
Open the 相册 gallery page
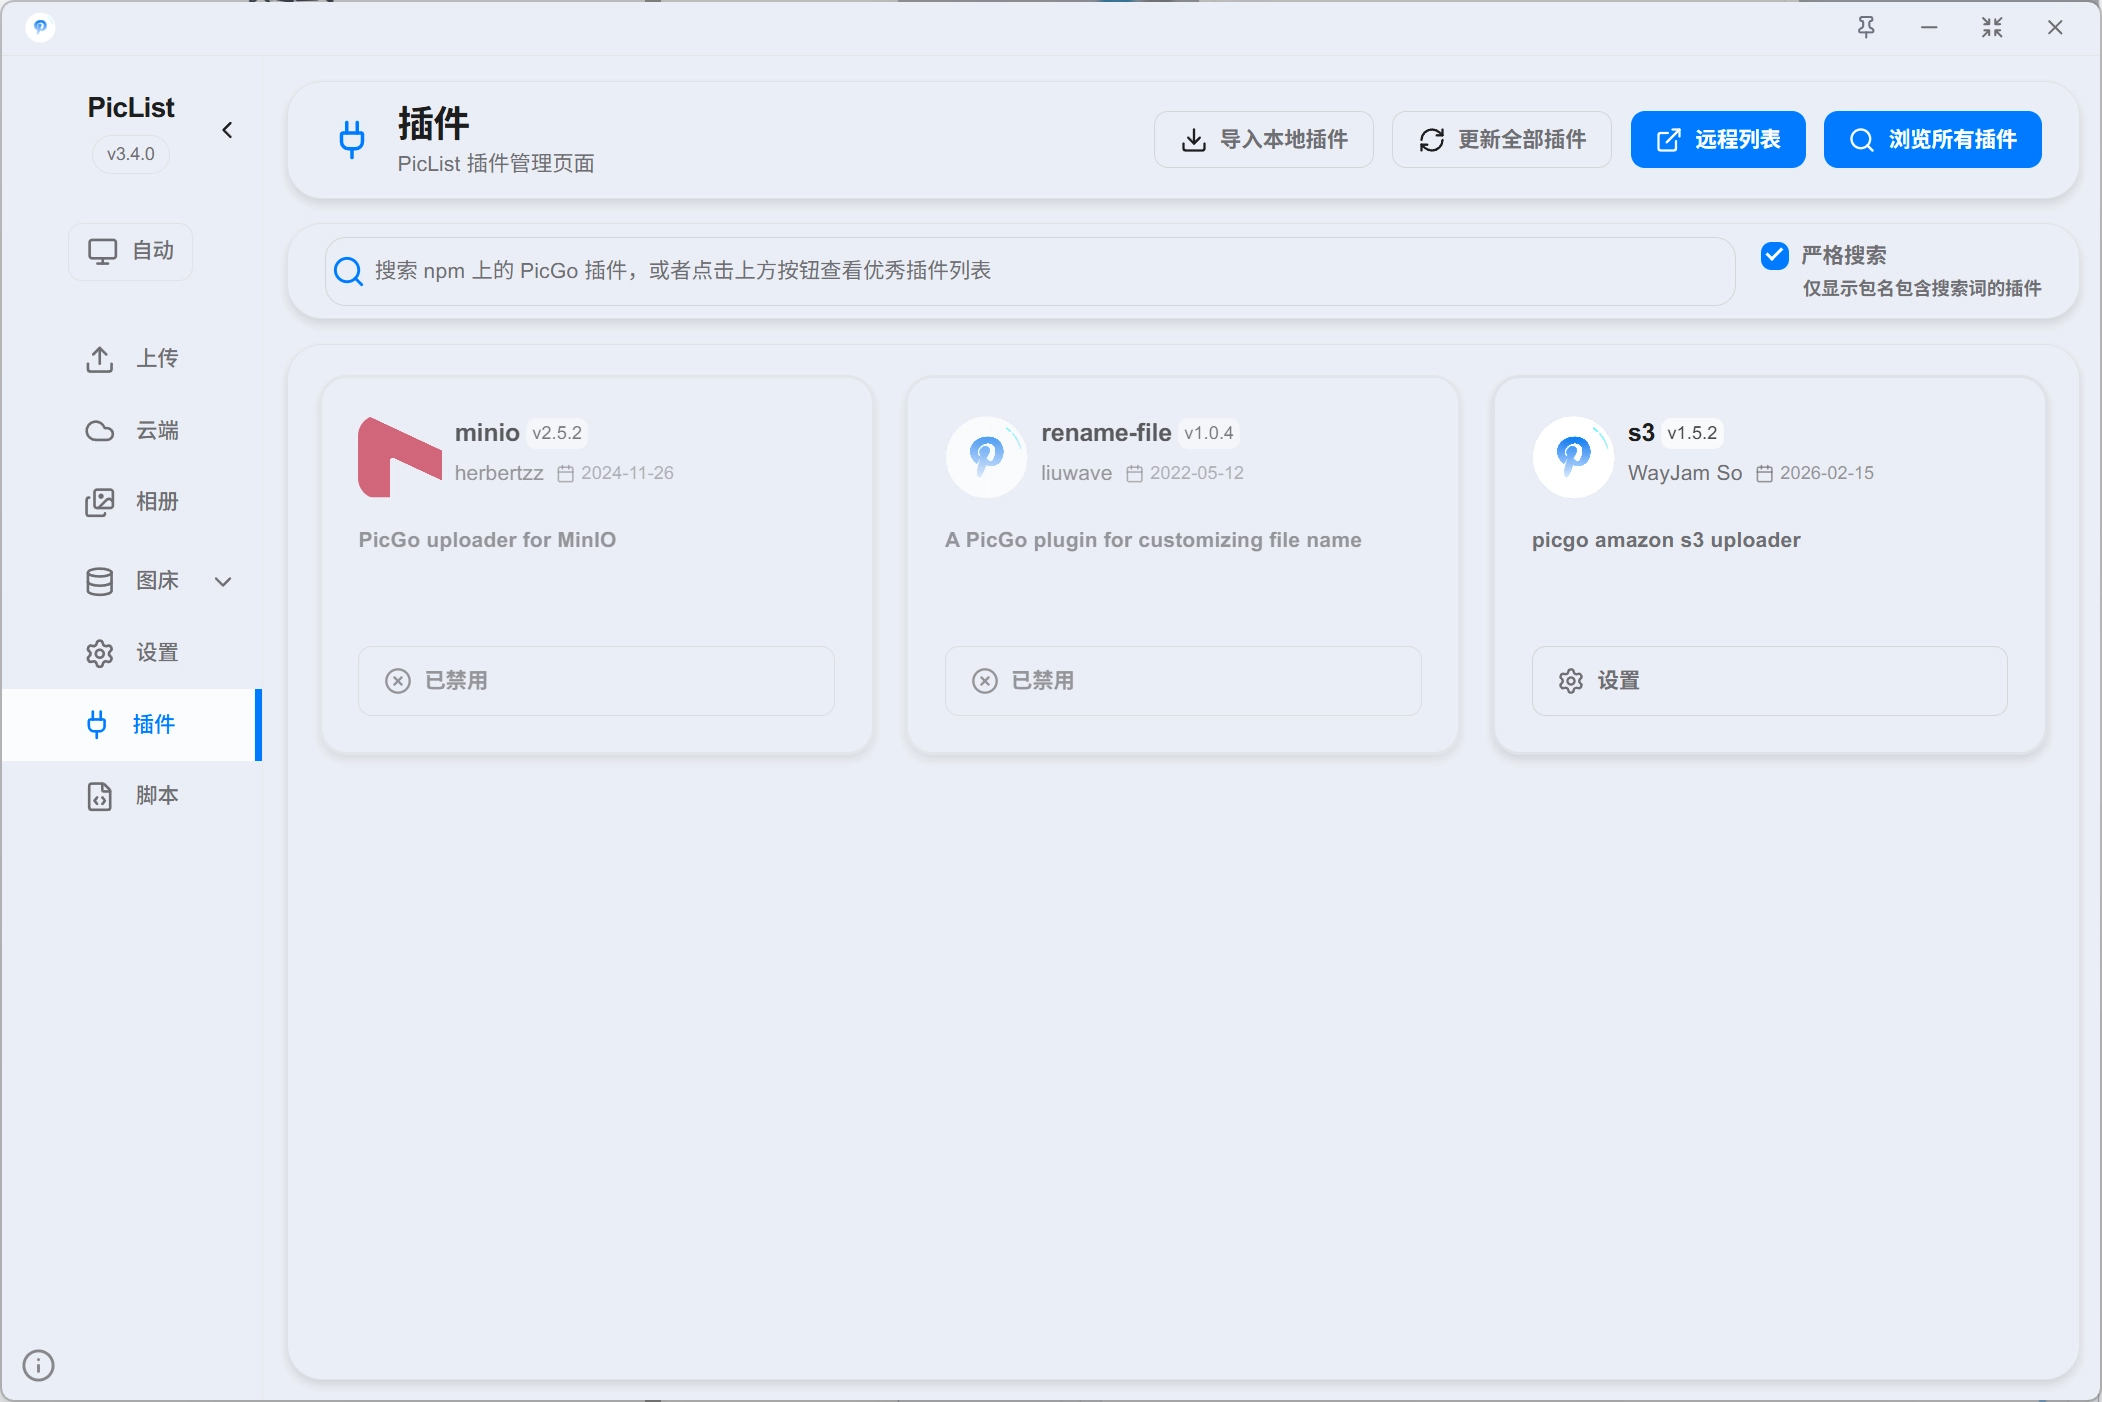131,502
